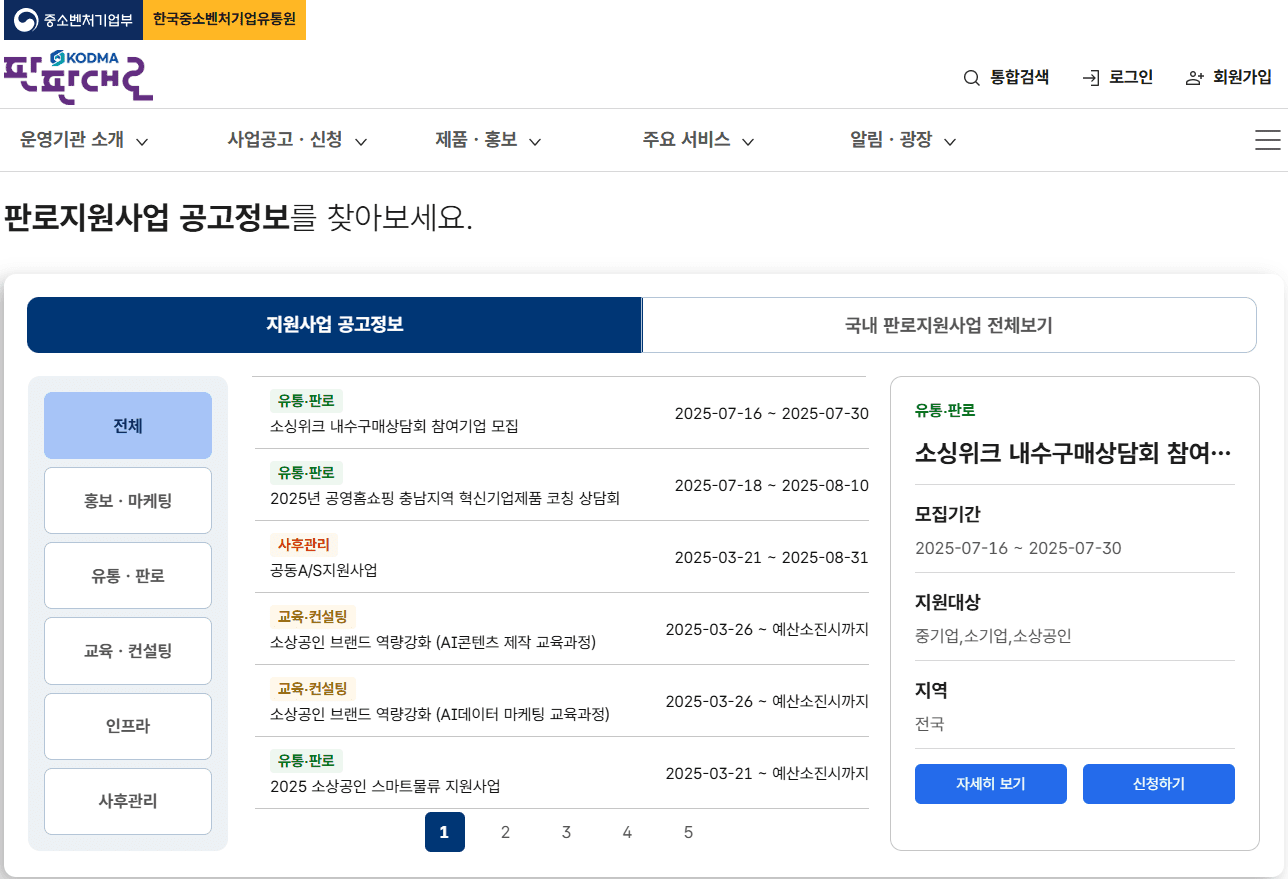The height and width of the screenshot is (879, 1288).
Task: Go to page 1 of listings
Action: (x=445, y=832)
